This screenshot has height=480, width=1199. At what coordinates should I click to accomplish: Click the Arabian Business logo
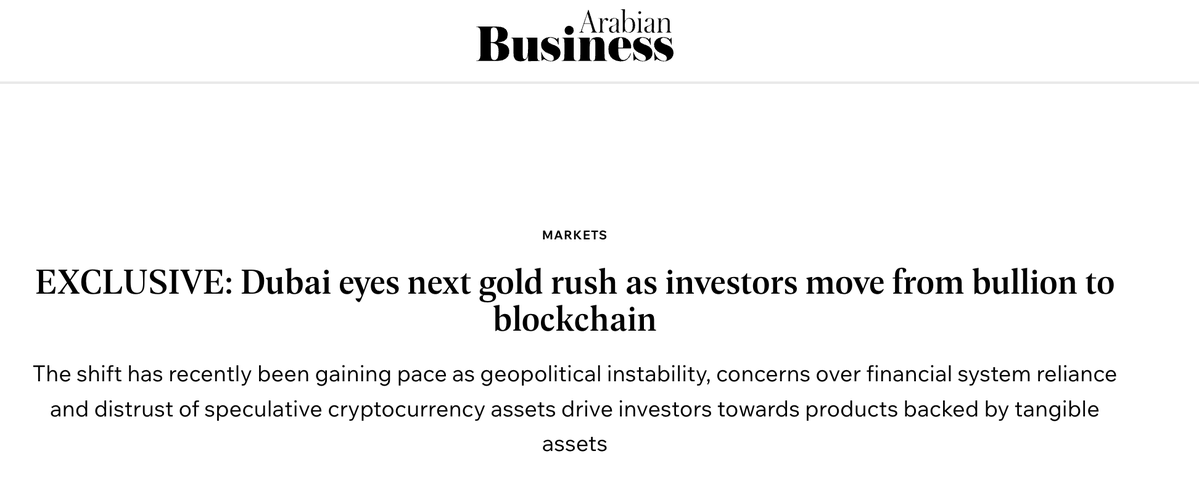click(x=575, y=40)
